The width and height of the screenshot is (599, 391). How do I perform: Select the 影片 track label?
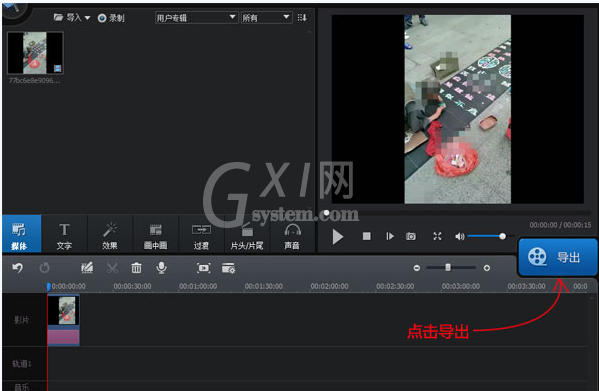[22, 320]
